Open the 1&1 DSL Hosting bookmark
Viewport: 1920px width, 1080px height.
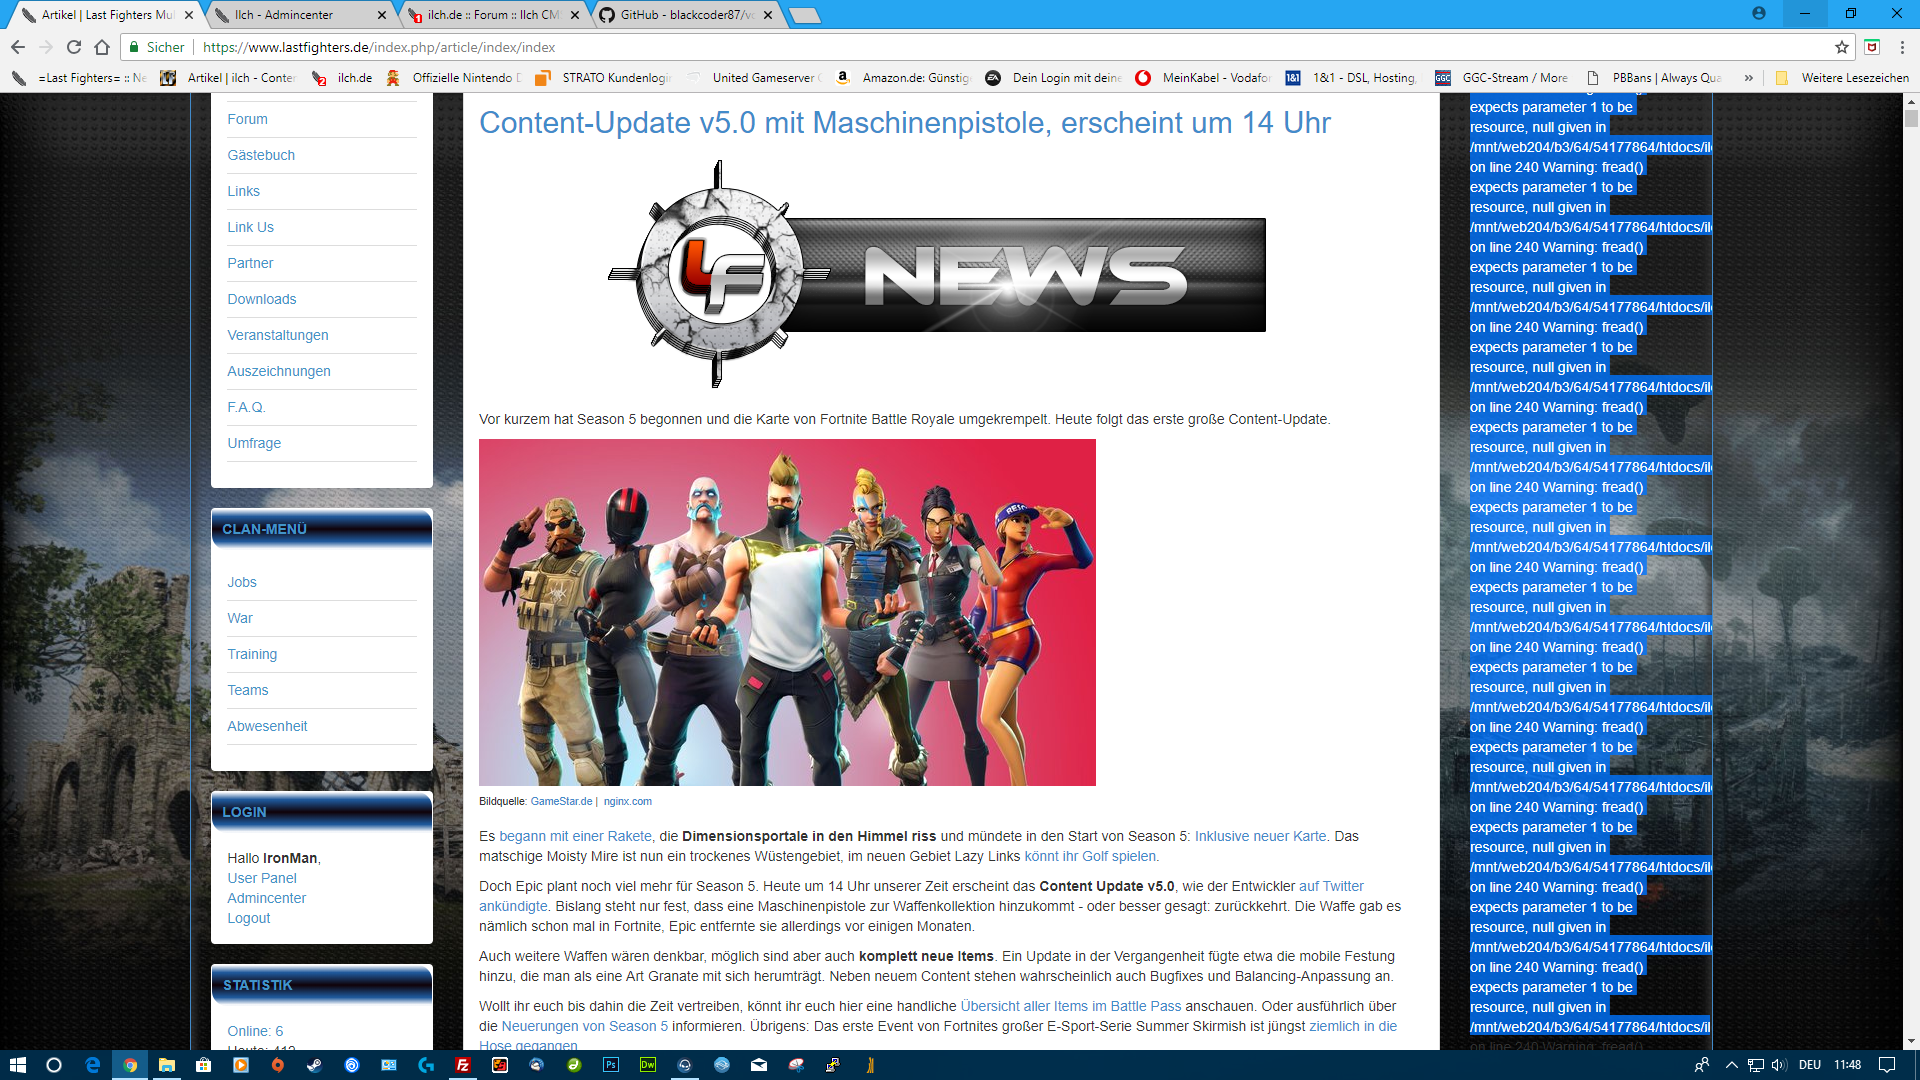[1352, 78]
